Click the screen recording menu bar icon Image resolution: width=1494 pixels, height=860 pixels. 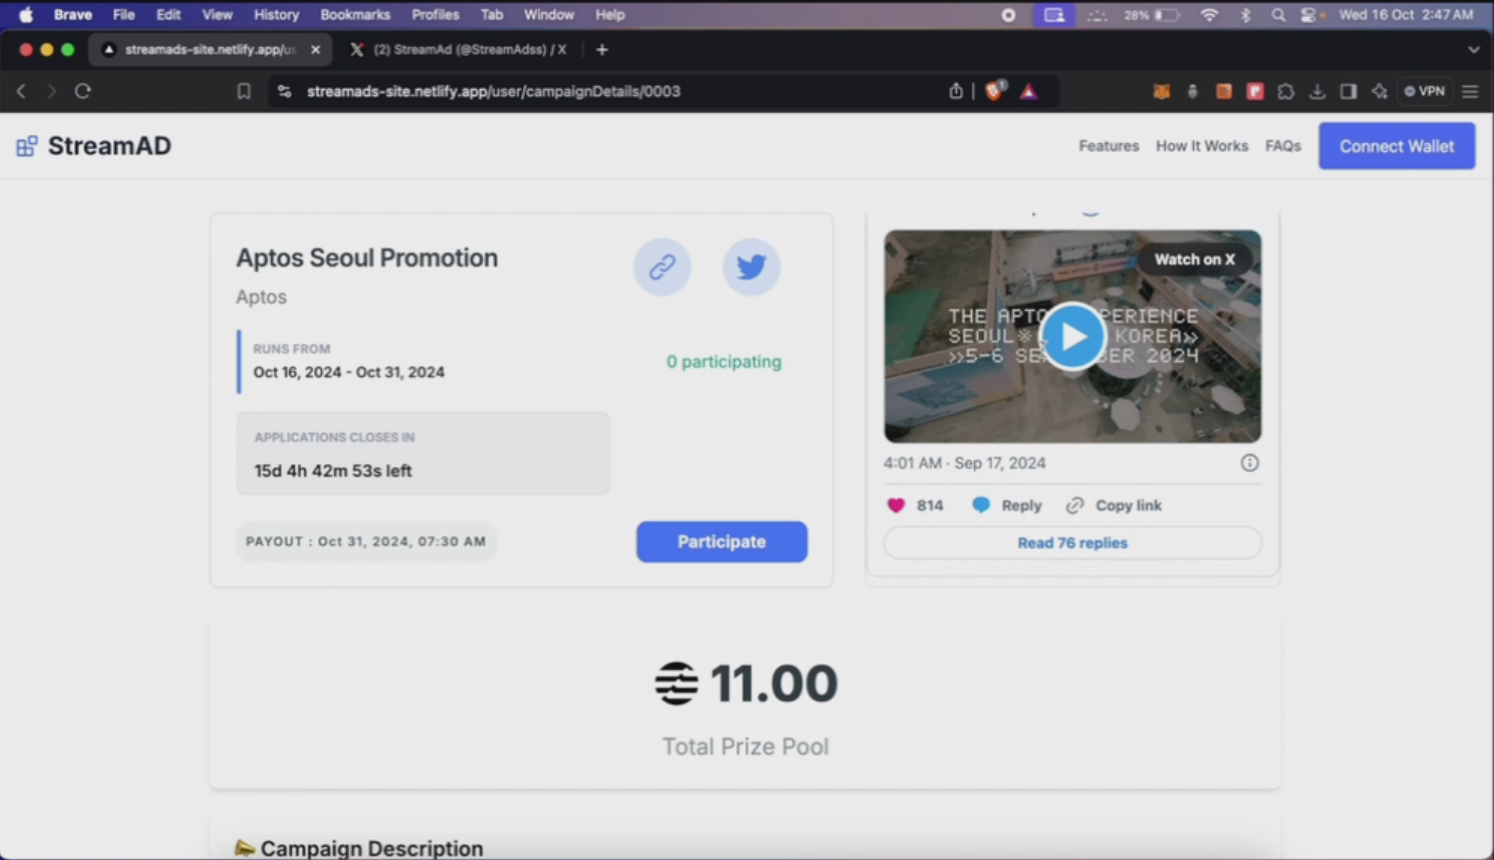[x=1008, y=15]
